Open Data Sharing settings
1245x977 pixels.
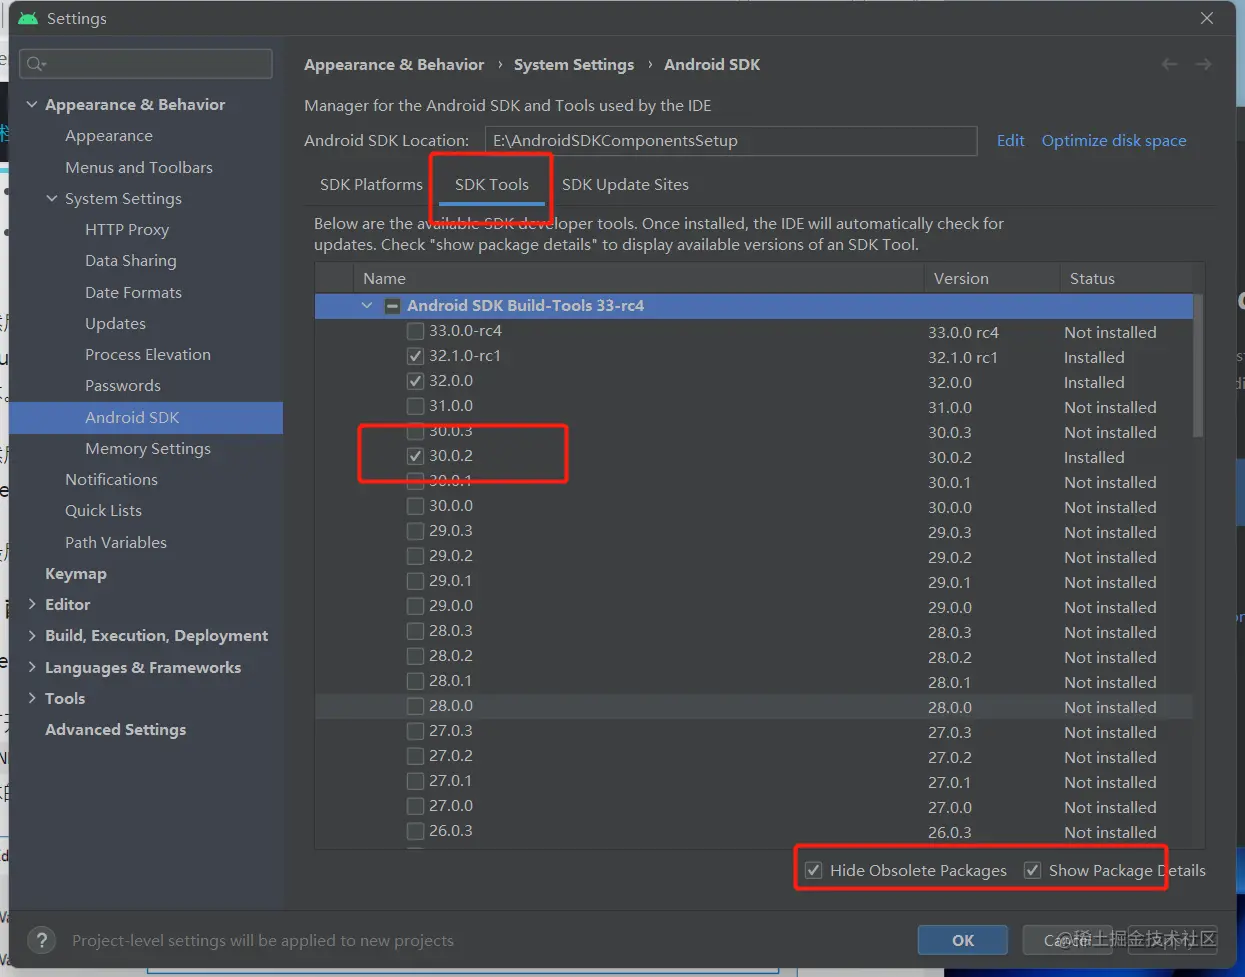[131, 260]
